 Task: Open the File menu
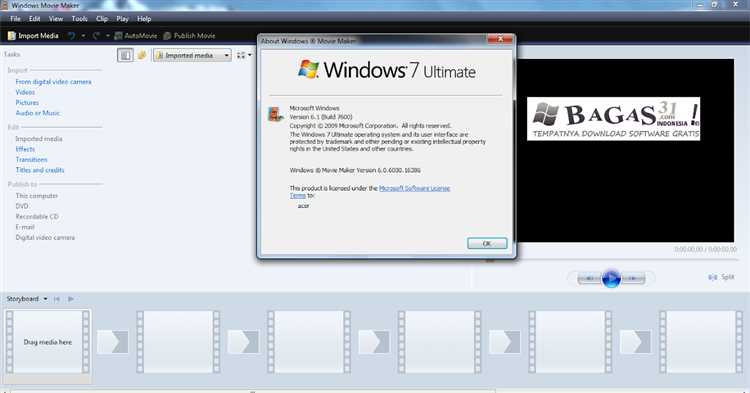(x=15, y=19)
